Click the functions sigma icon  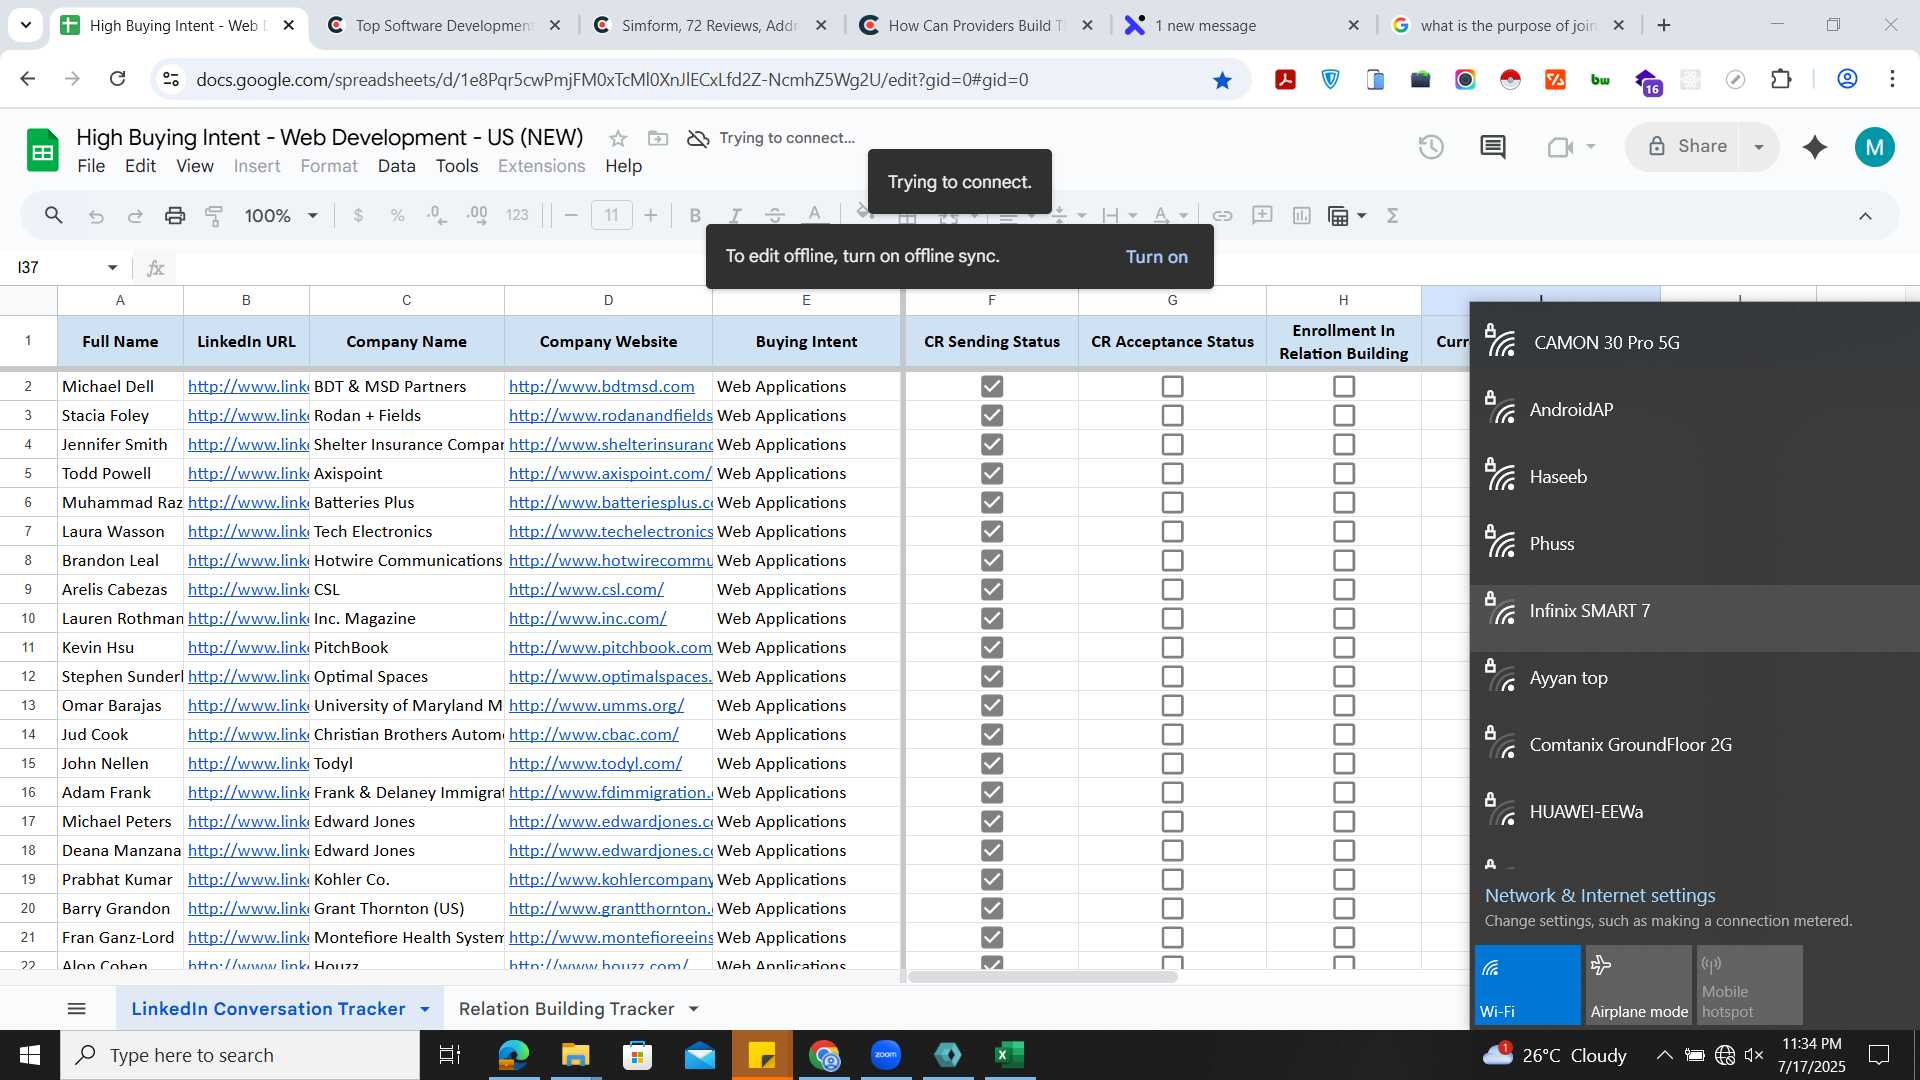tap(1392, 216)
